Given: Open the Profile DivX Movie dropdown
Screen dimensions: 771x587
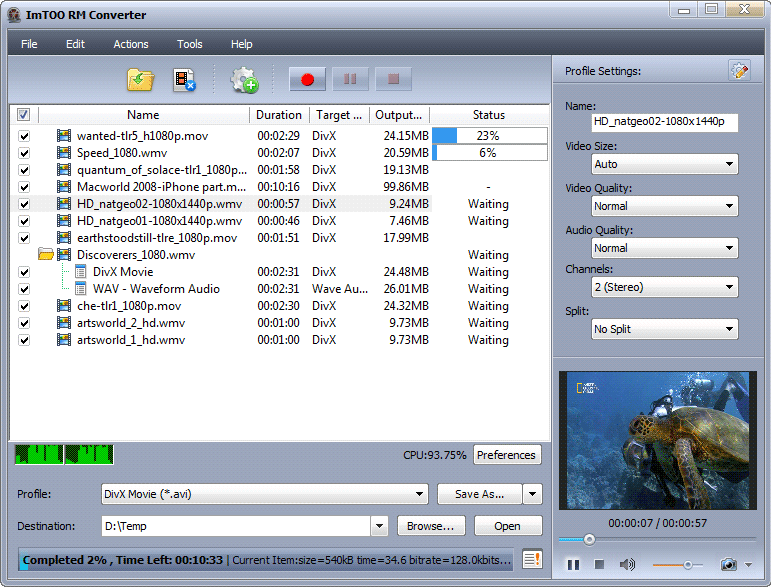Looking at the screenshot, I should 265,494.
